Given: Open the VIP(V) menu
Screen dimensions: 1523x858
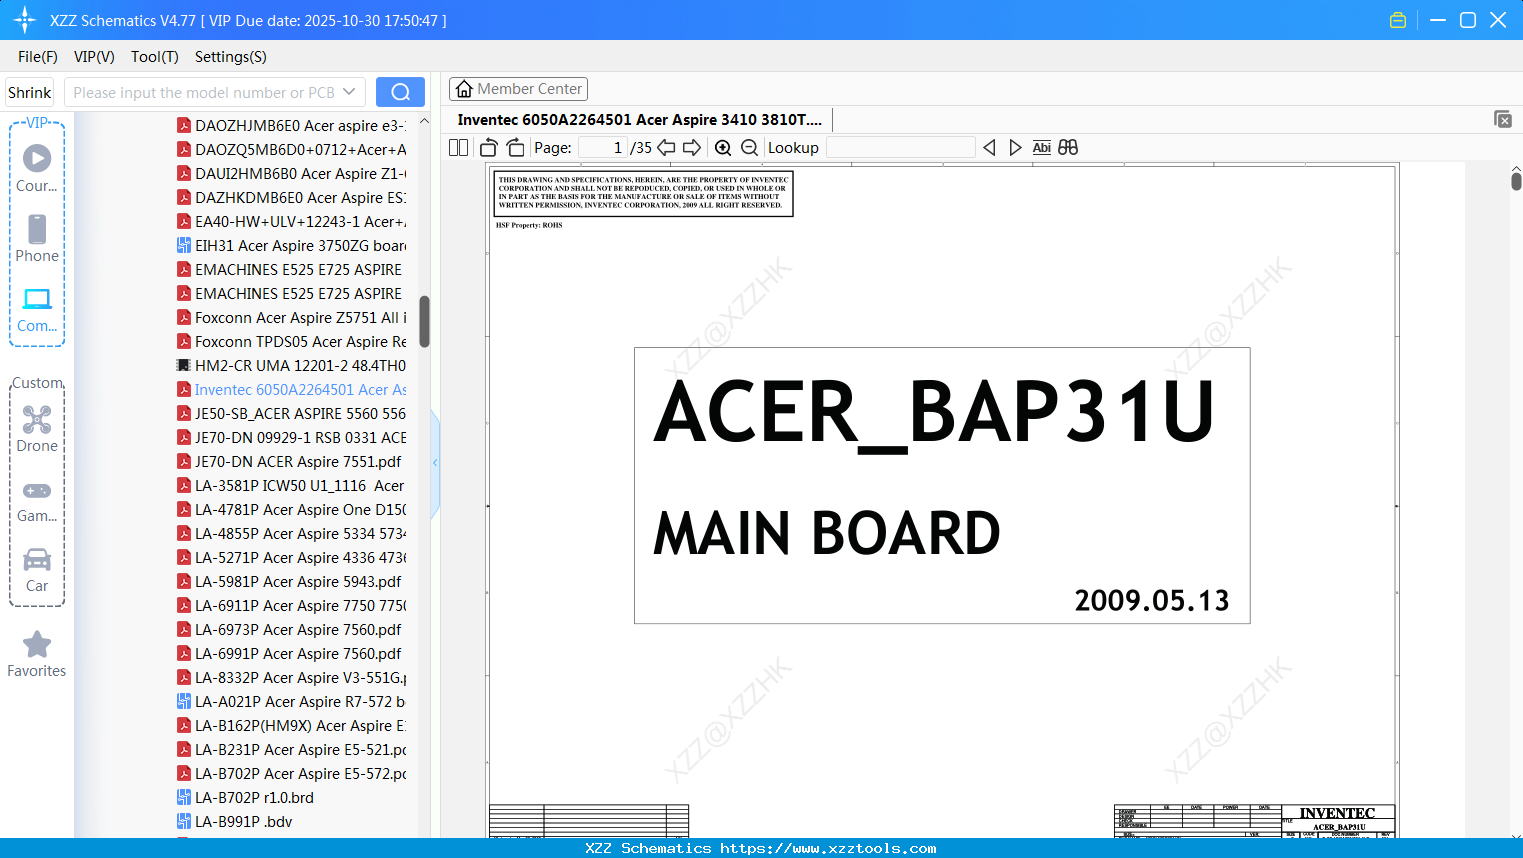Looking at the screenshot, I should 94,57.
